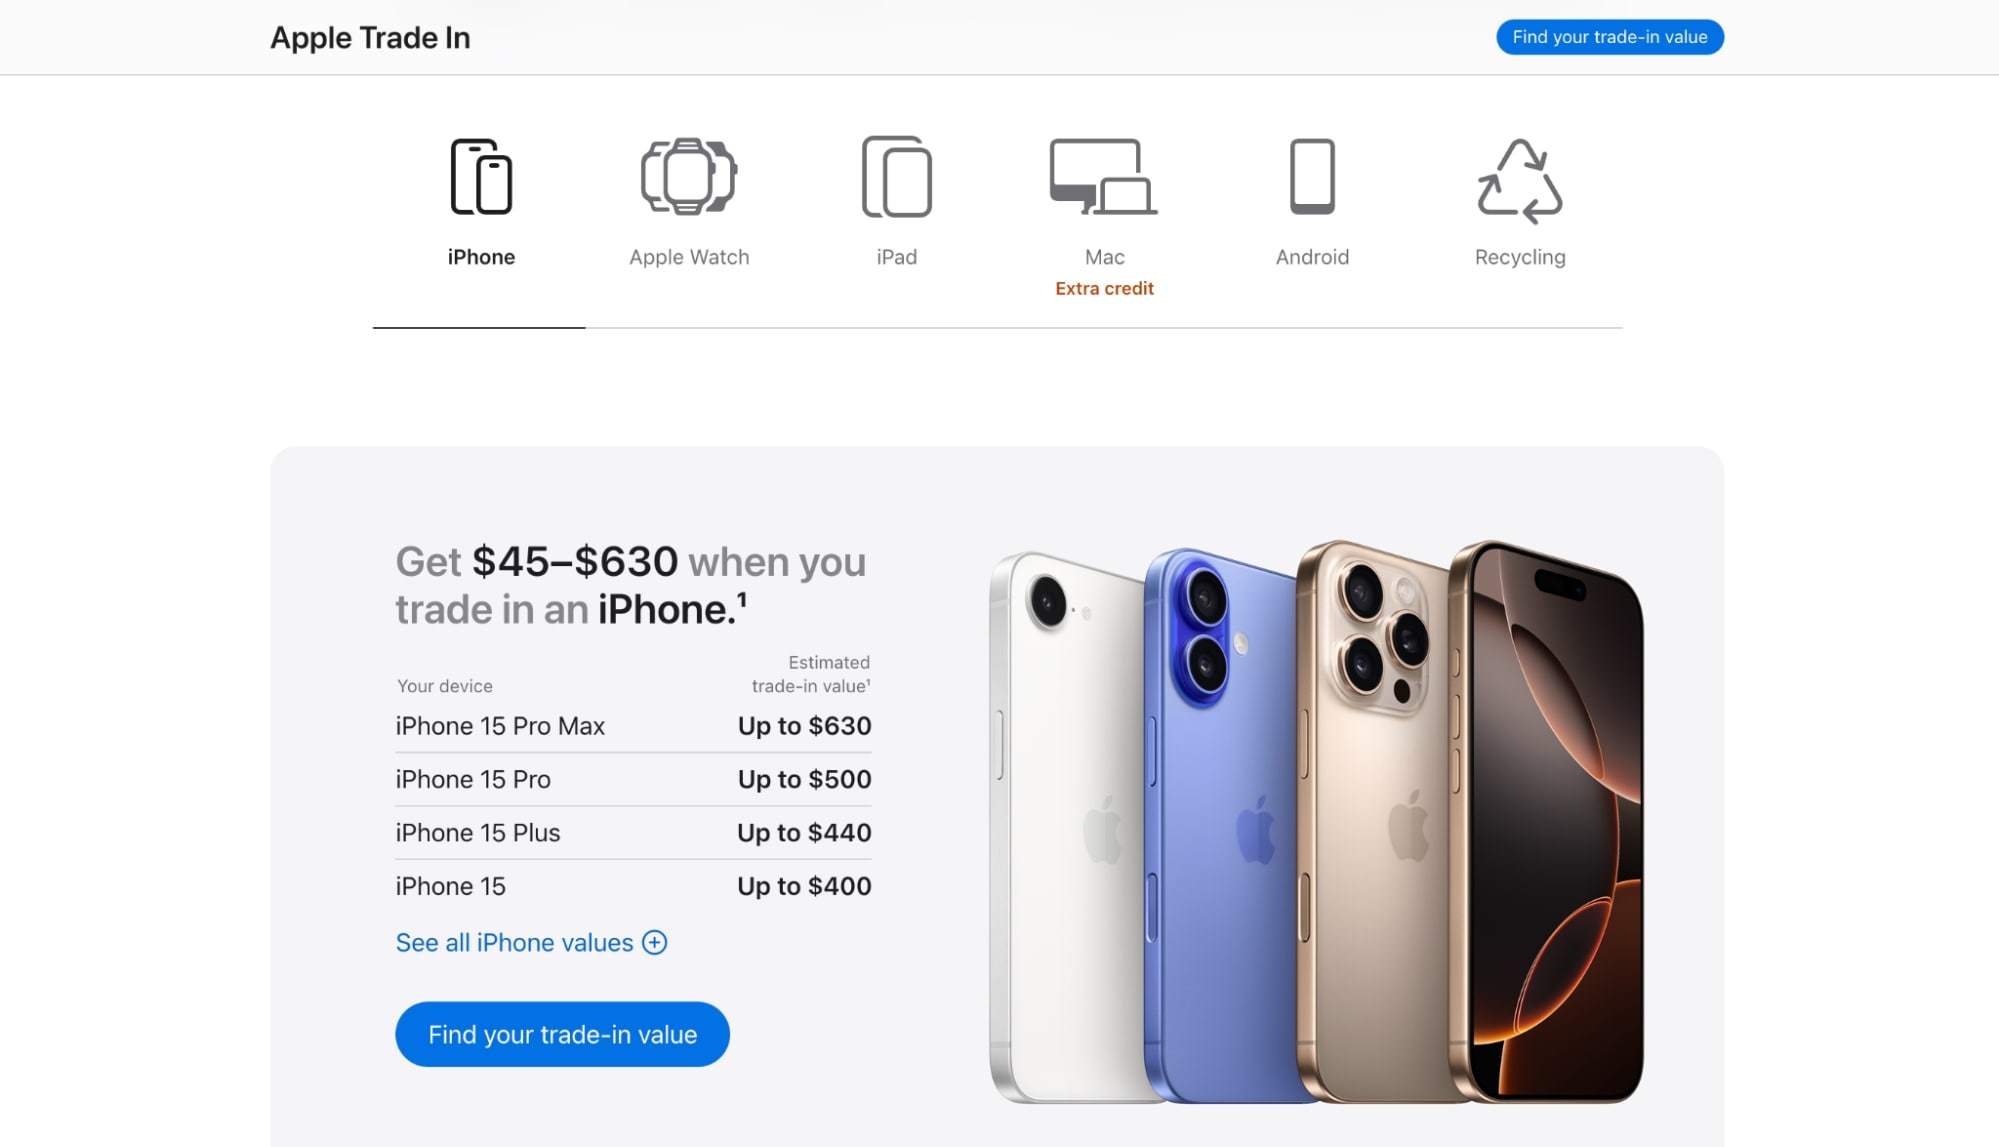This screenshot has height=1147, width=1999.
Task: Switch to the Apple Watch tab label
Action: click(x=689, y=257)
